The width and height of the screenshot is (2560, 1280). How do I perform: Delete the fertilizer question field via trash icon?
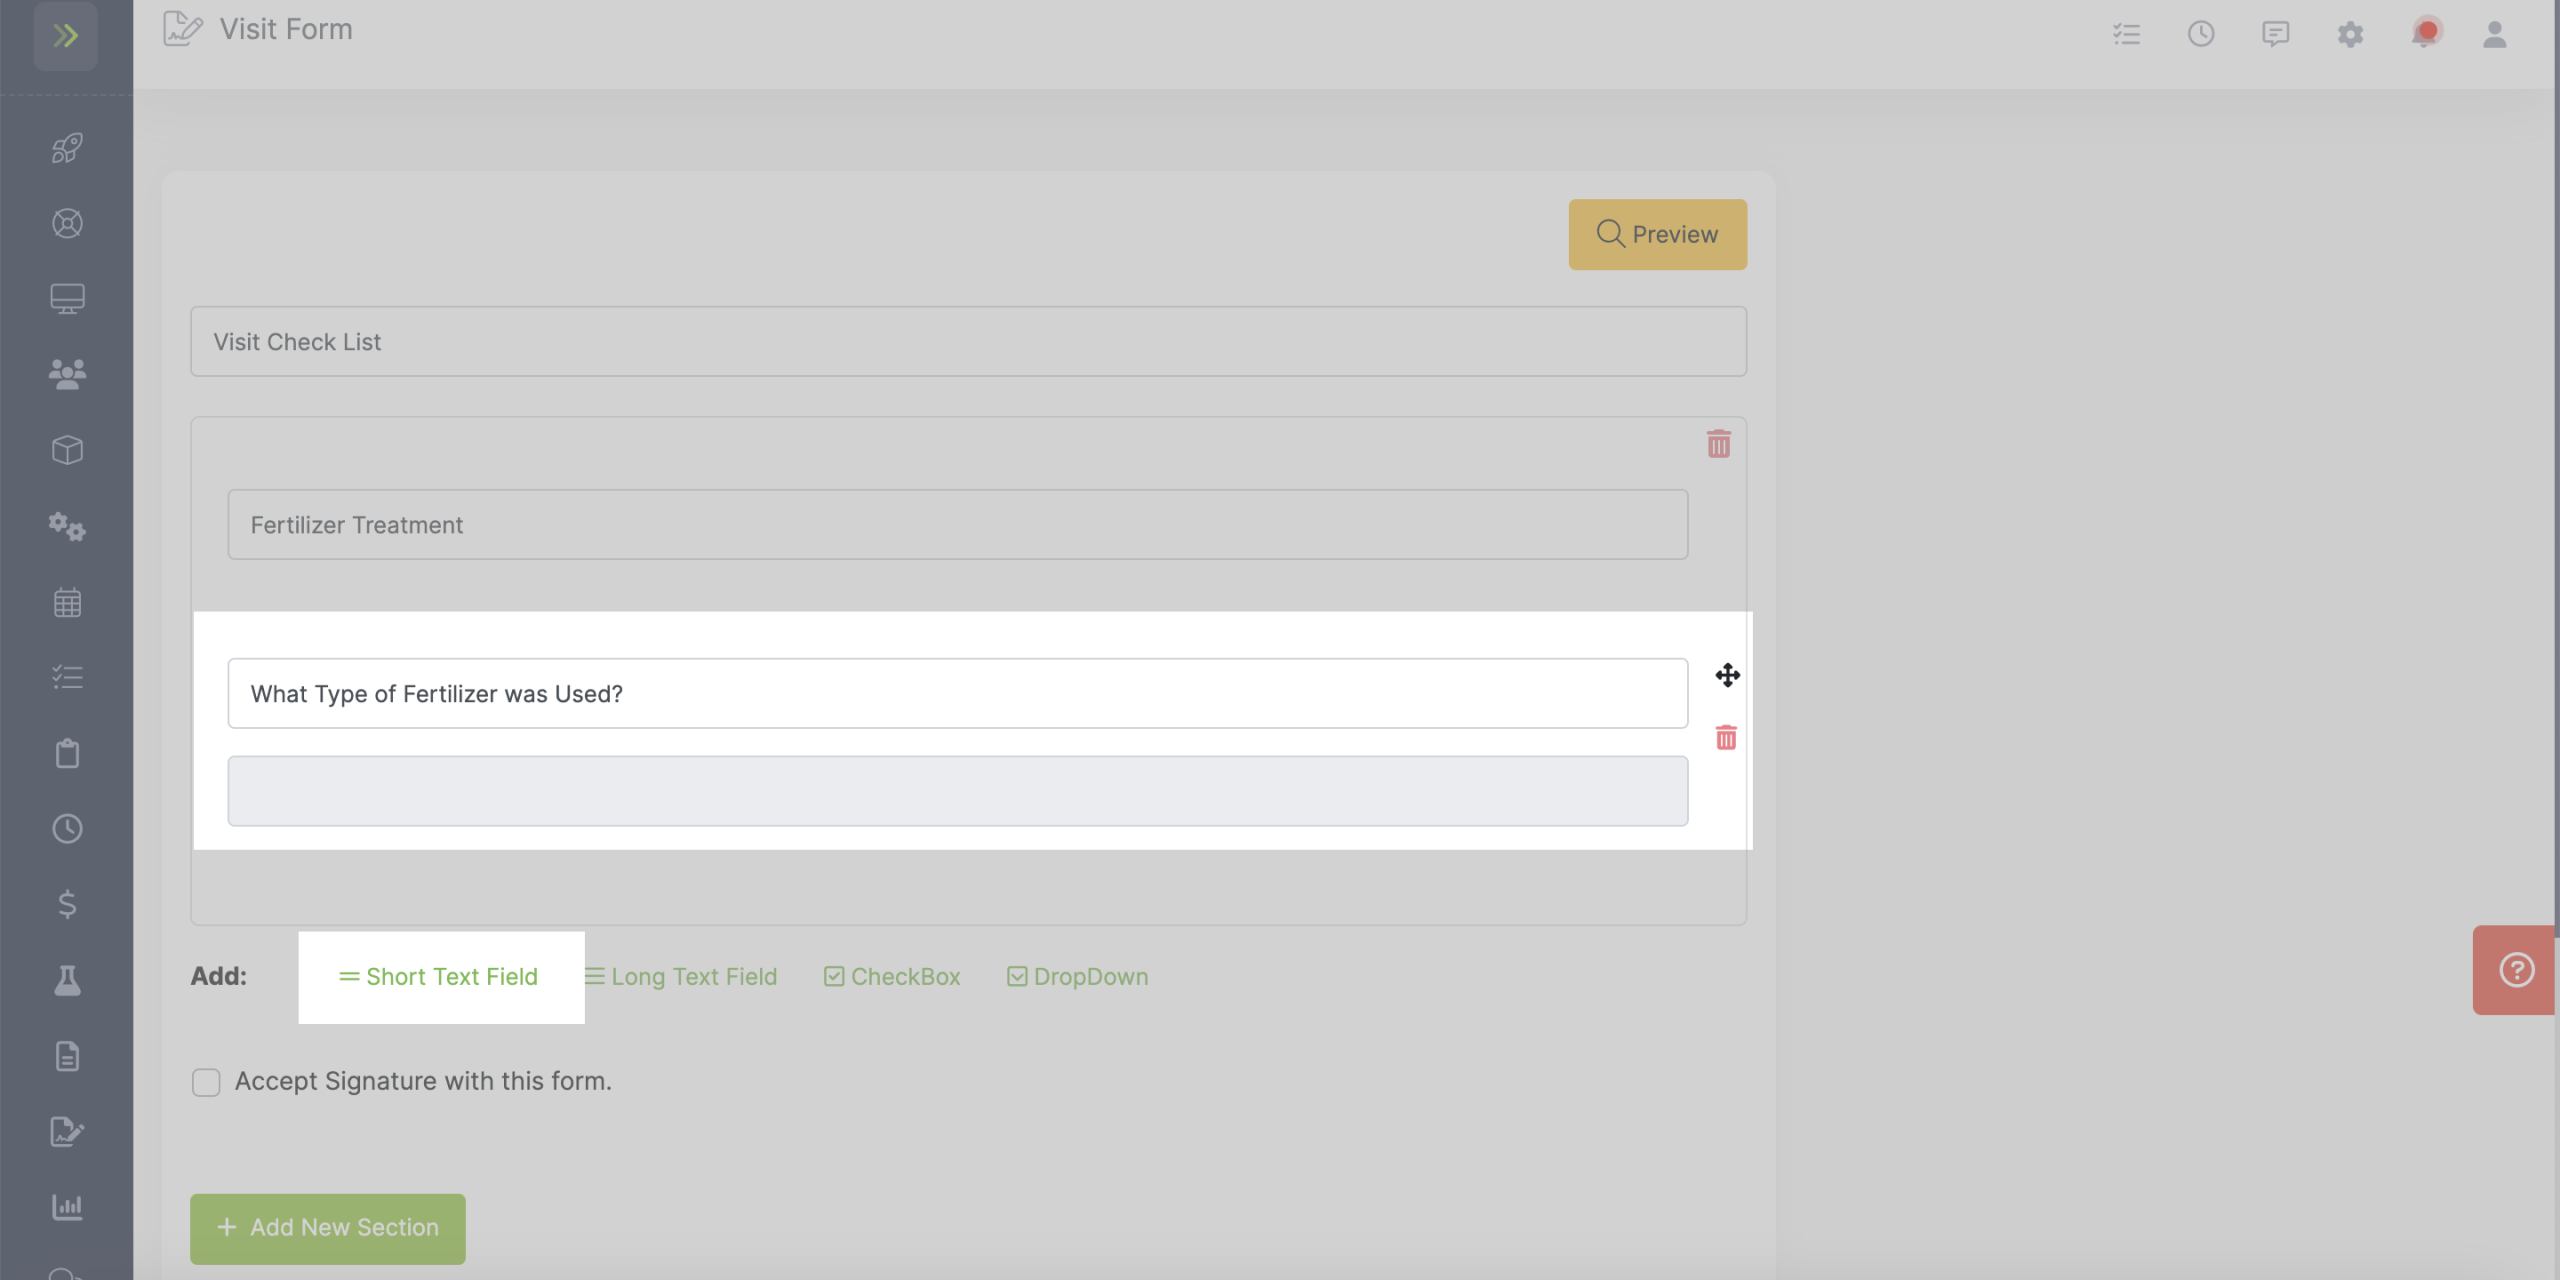coord(1726,738)
